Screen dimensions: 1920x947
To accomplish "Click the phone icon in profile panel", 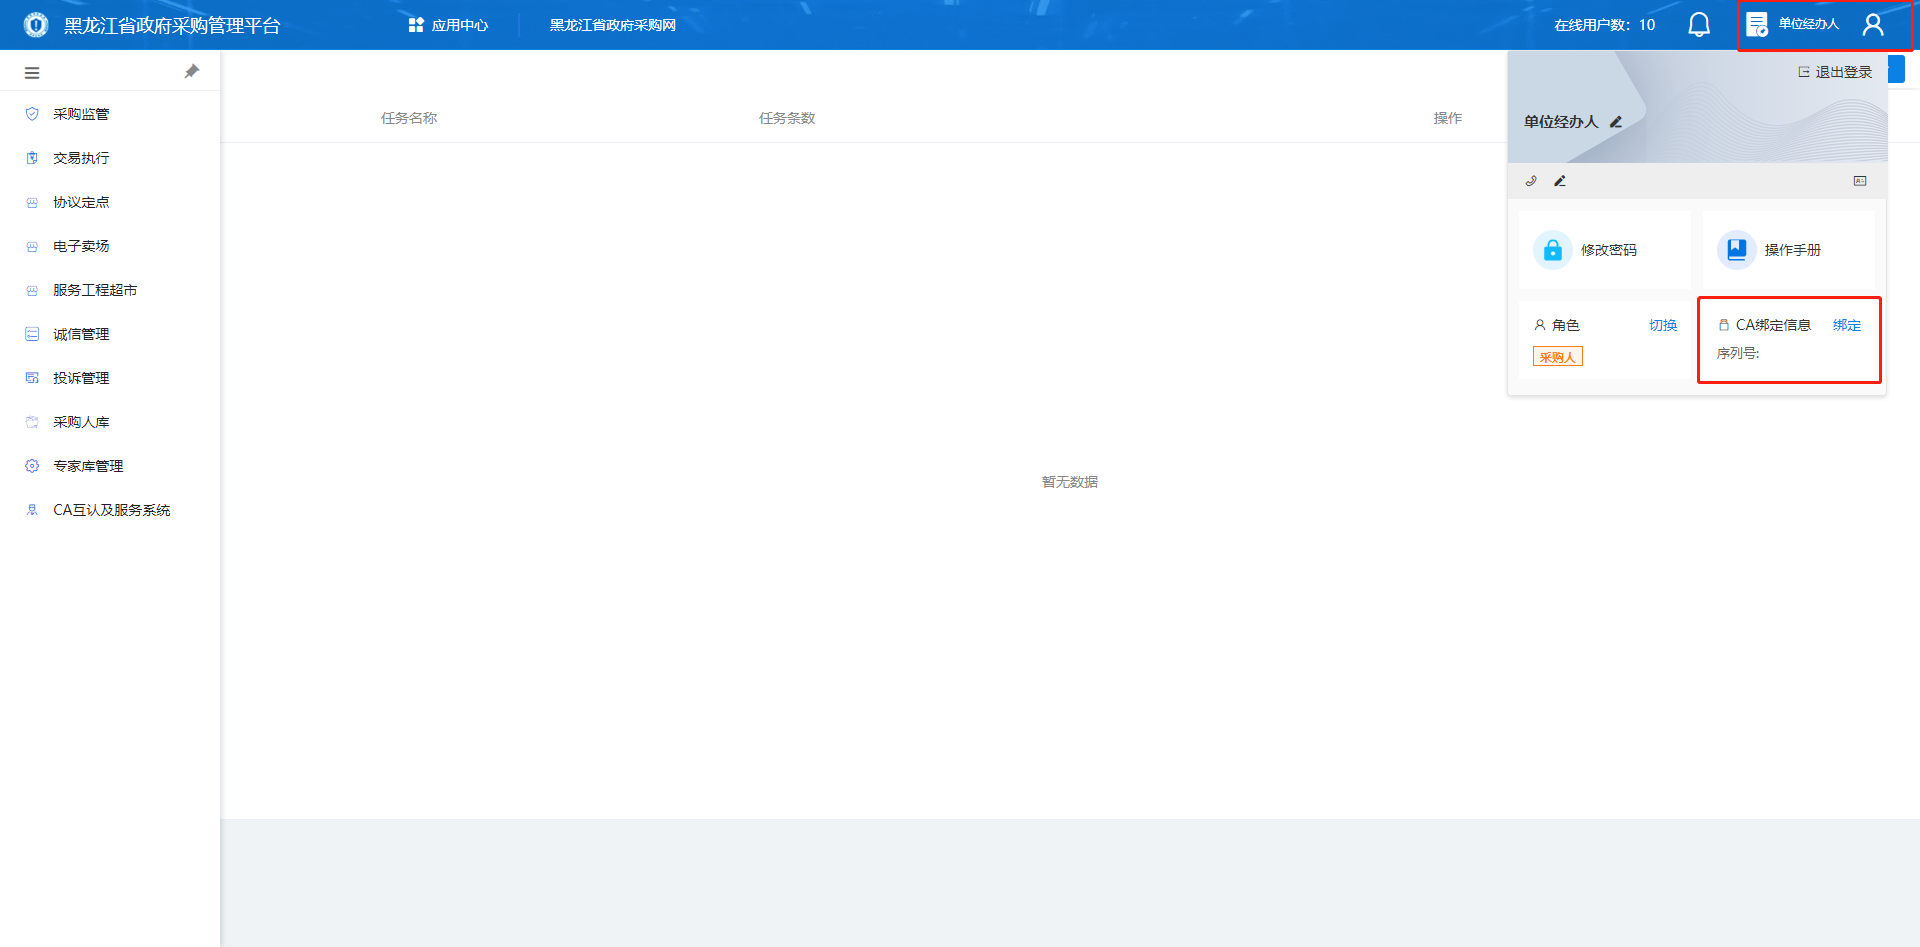I will 1531,181.
